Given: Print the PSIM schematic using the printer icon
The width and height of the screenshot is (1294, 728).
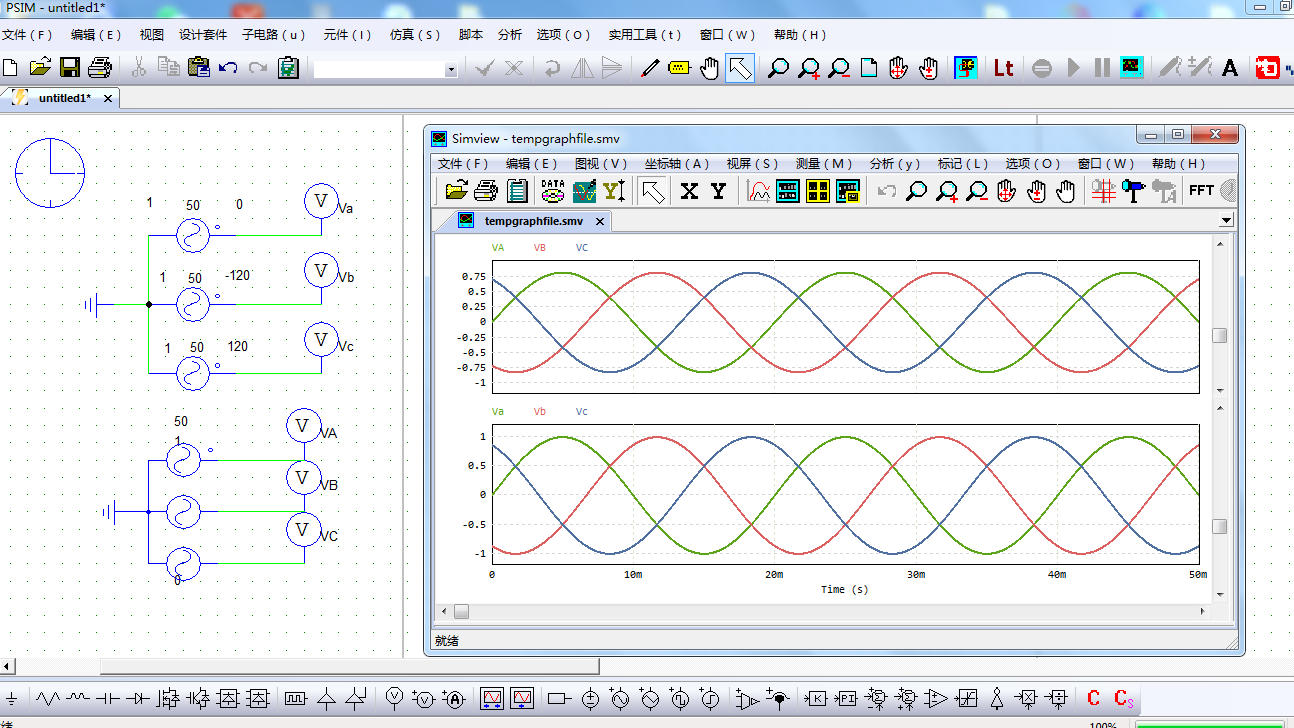Looking at the screenshot, I should point(100,68).
